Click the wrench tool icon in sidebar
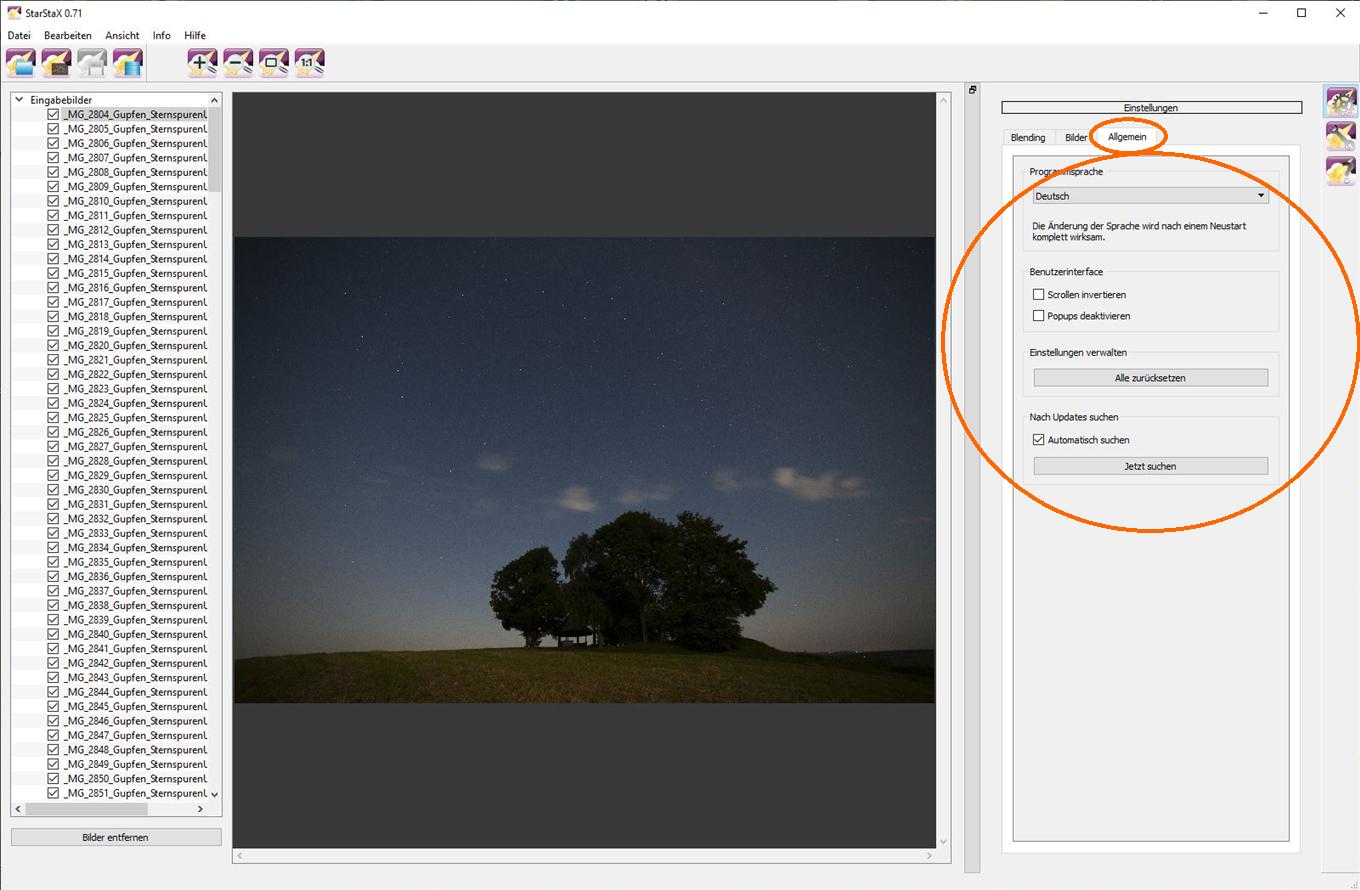The width and height of the screenshot is (1360, 890). coord(1341,137)
